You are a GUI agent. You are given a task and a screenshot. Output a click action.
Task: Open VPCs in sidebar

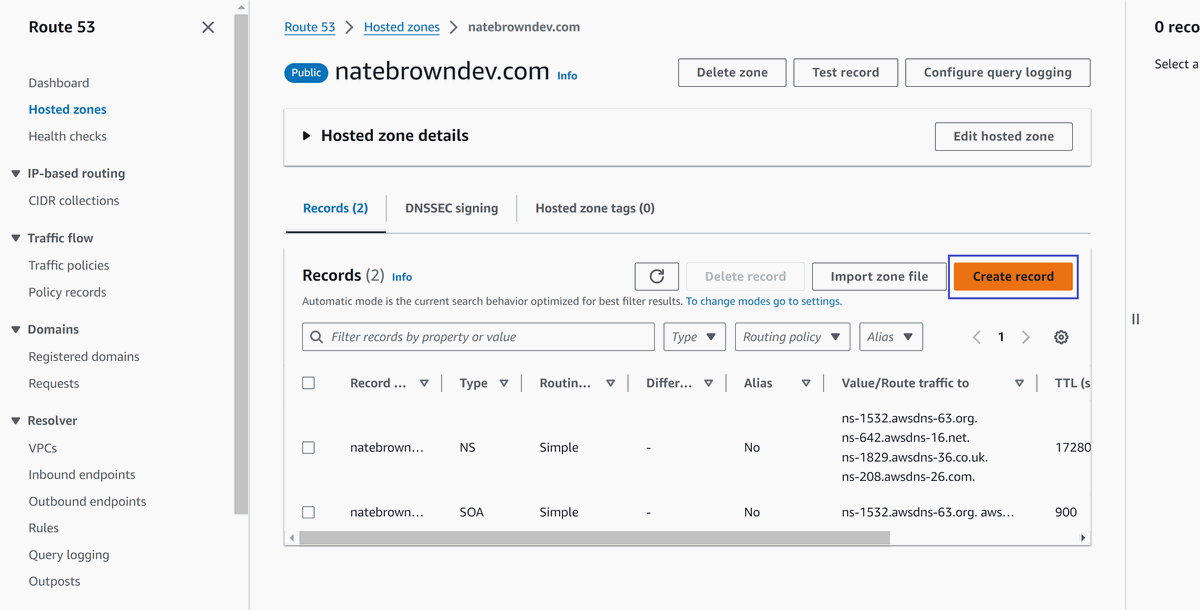pos(43,448)
